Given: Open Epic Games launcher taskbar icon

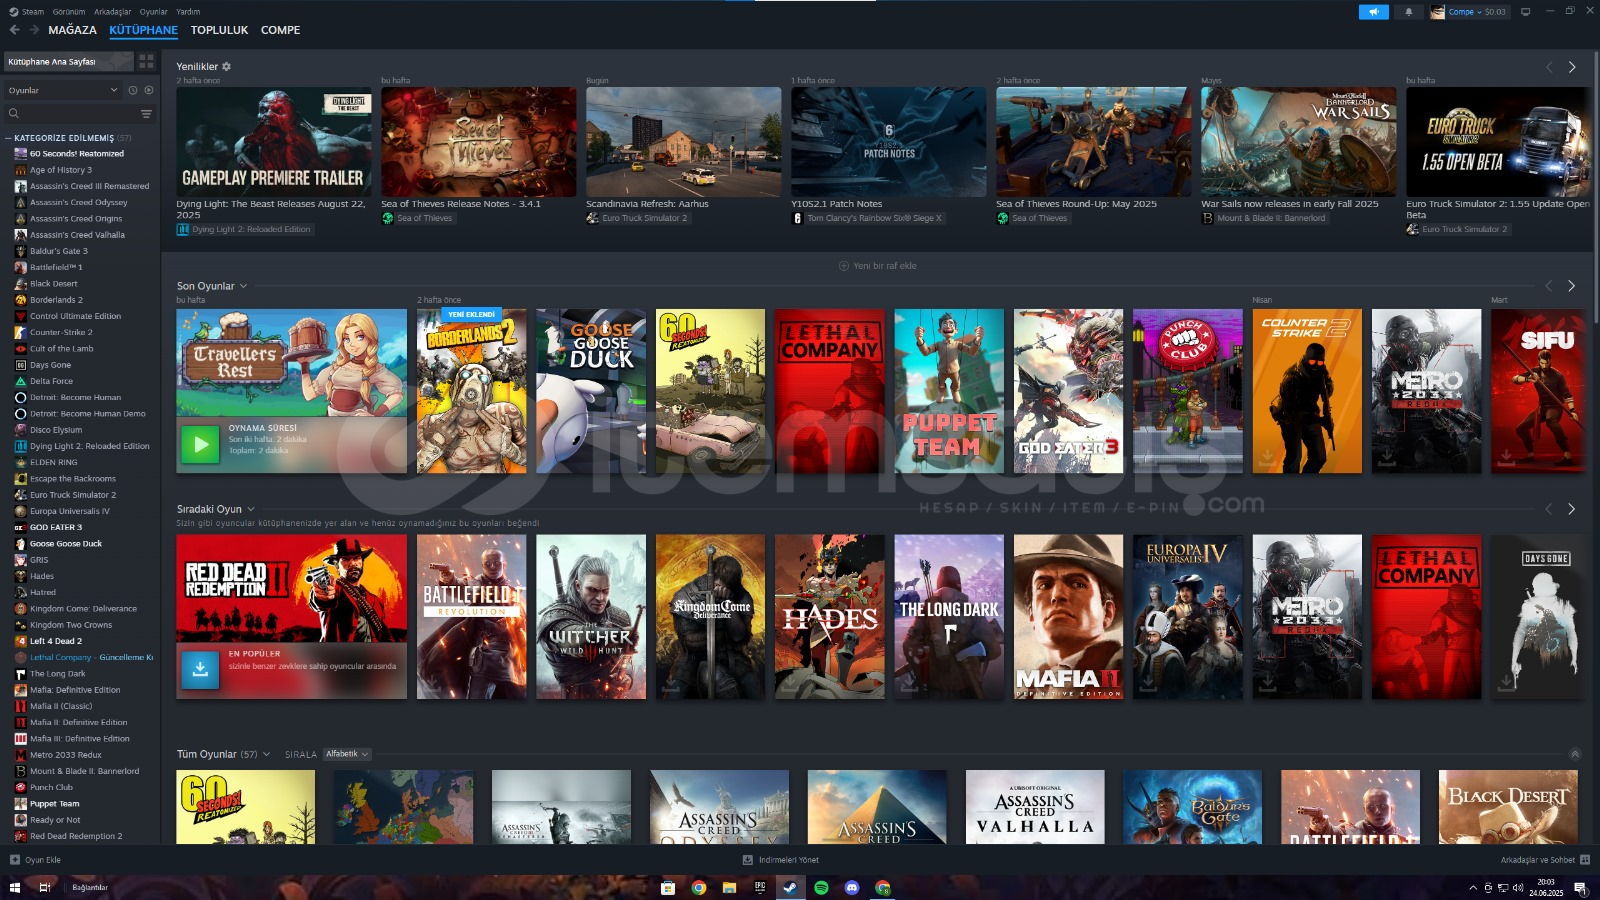Looking at the screenshot, I should tap(760, 887).
